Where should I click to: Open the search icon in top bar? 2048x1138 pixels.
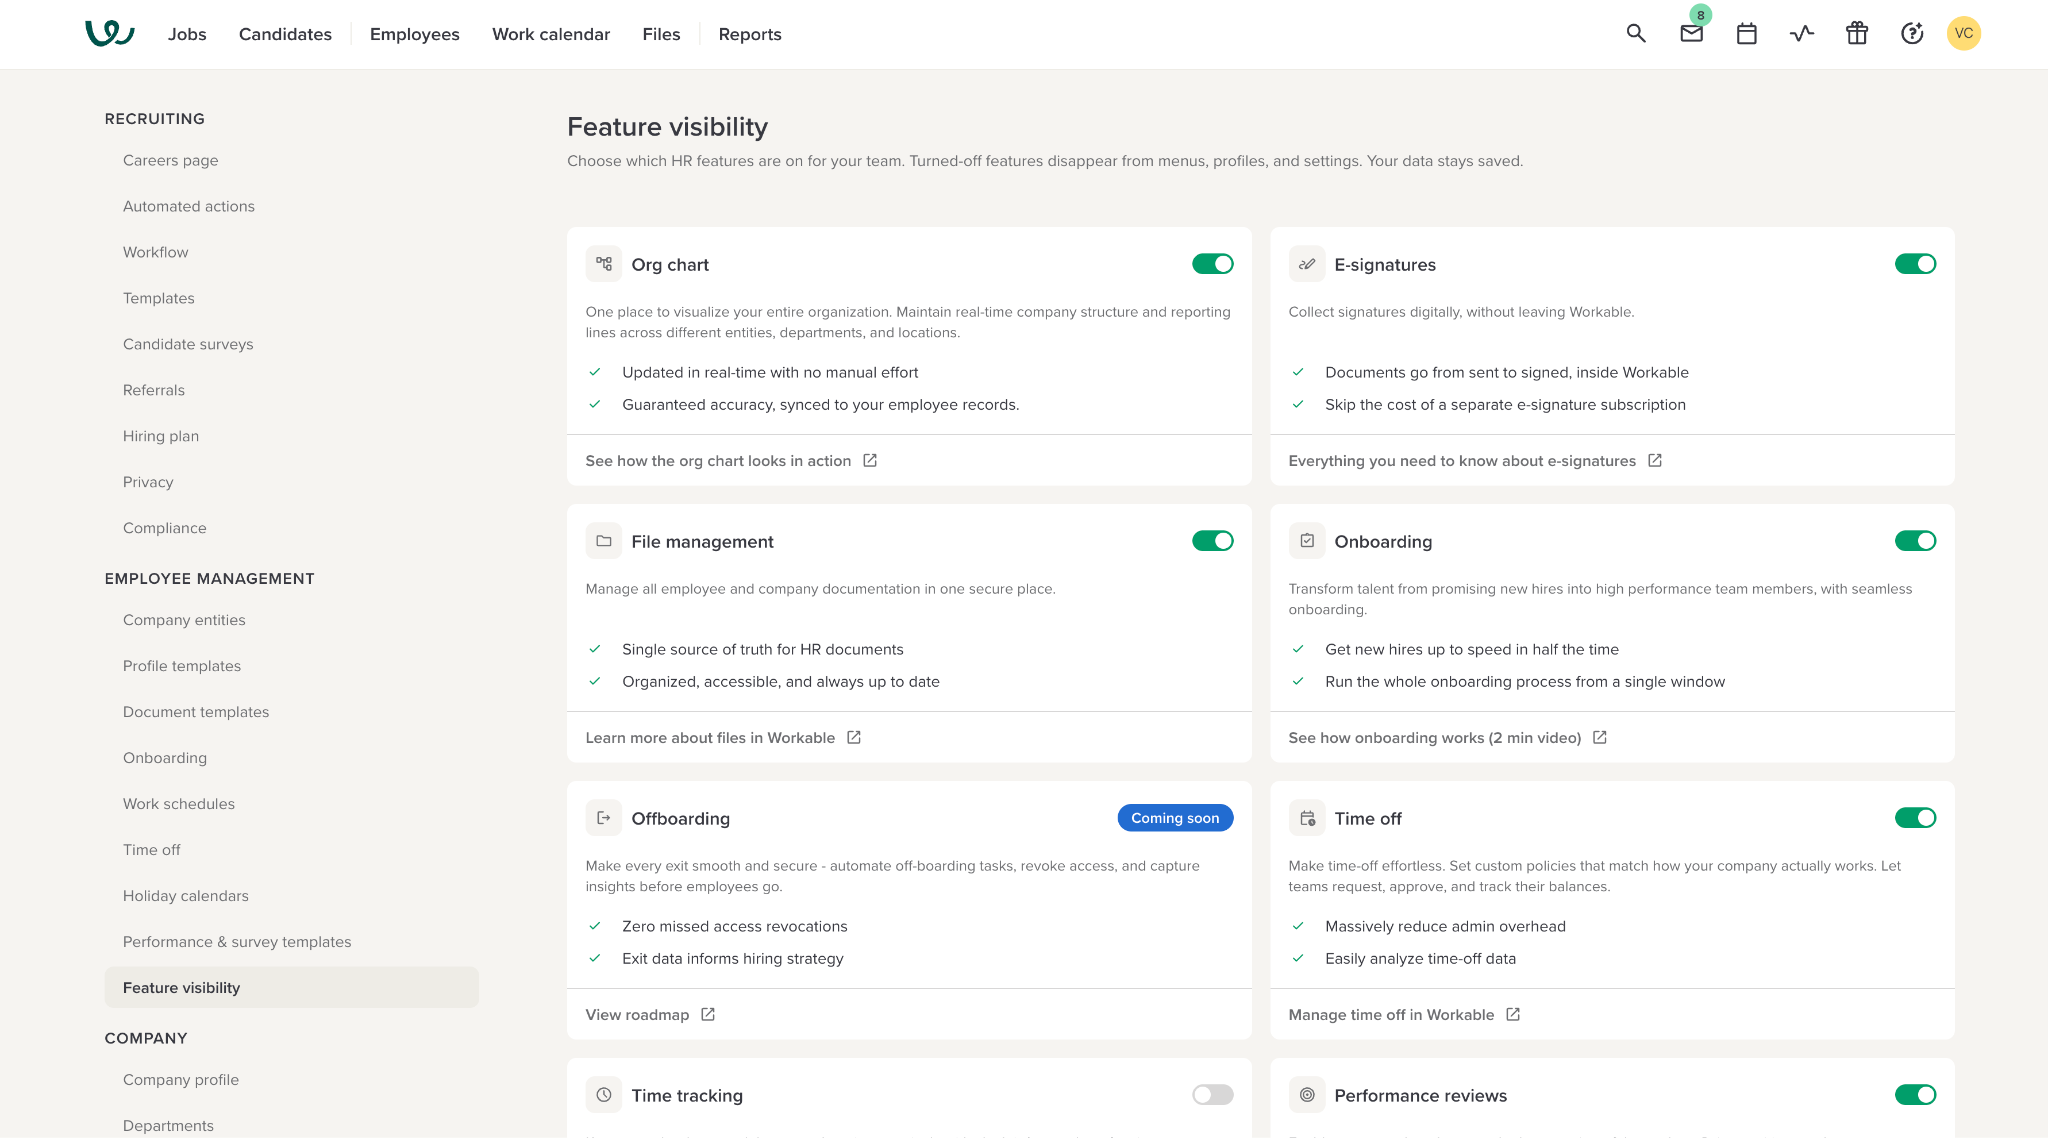[1636, 33]
